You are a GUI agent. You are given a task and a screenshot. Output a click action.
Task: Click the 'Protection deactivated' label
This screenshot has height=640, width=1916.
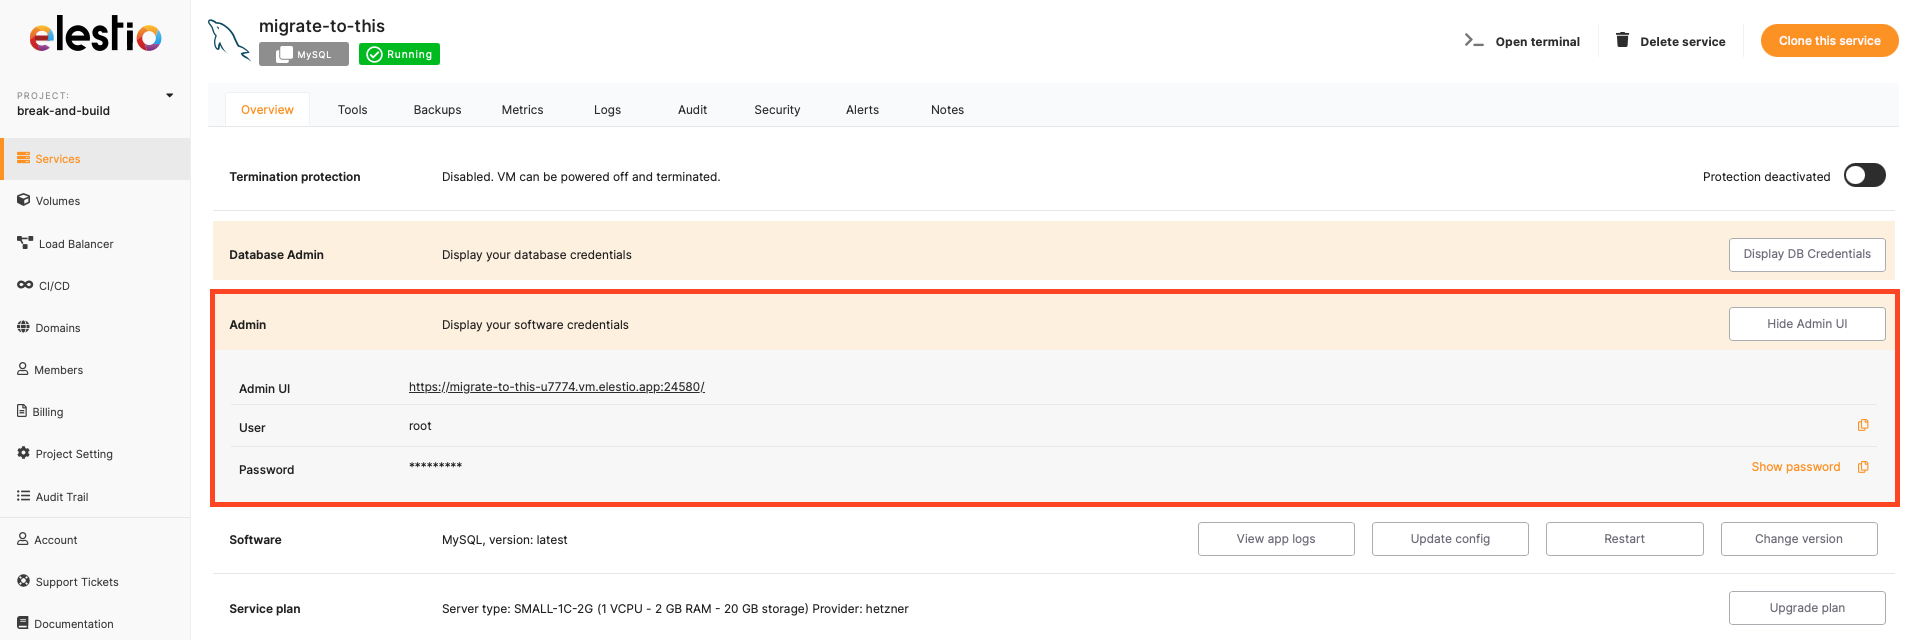(1766, 177)
